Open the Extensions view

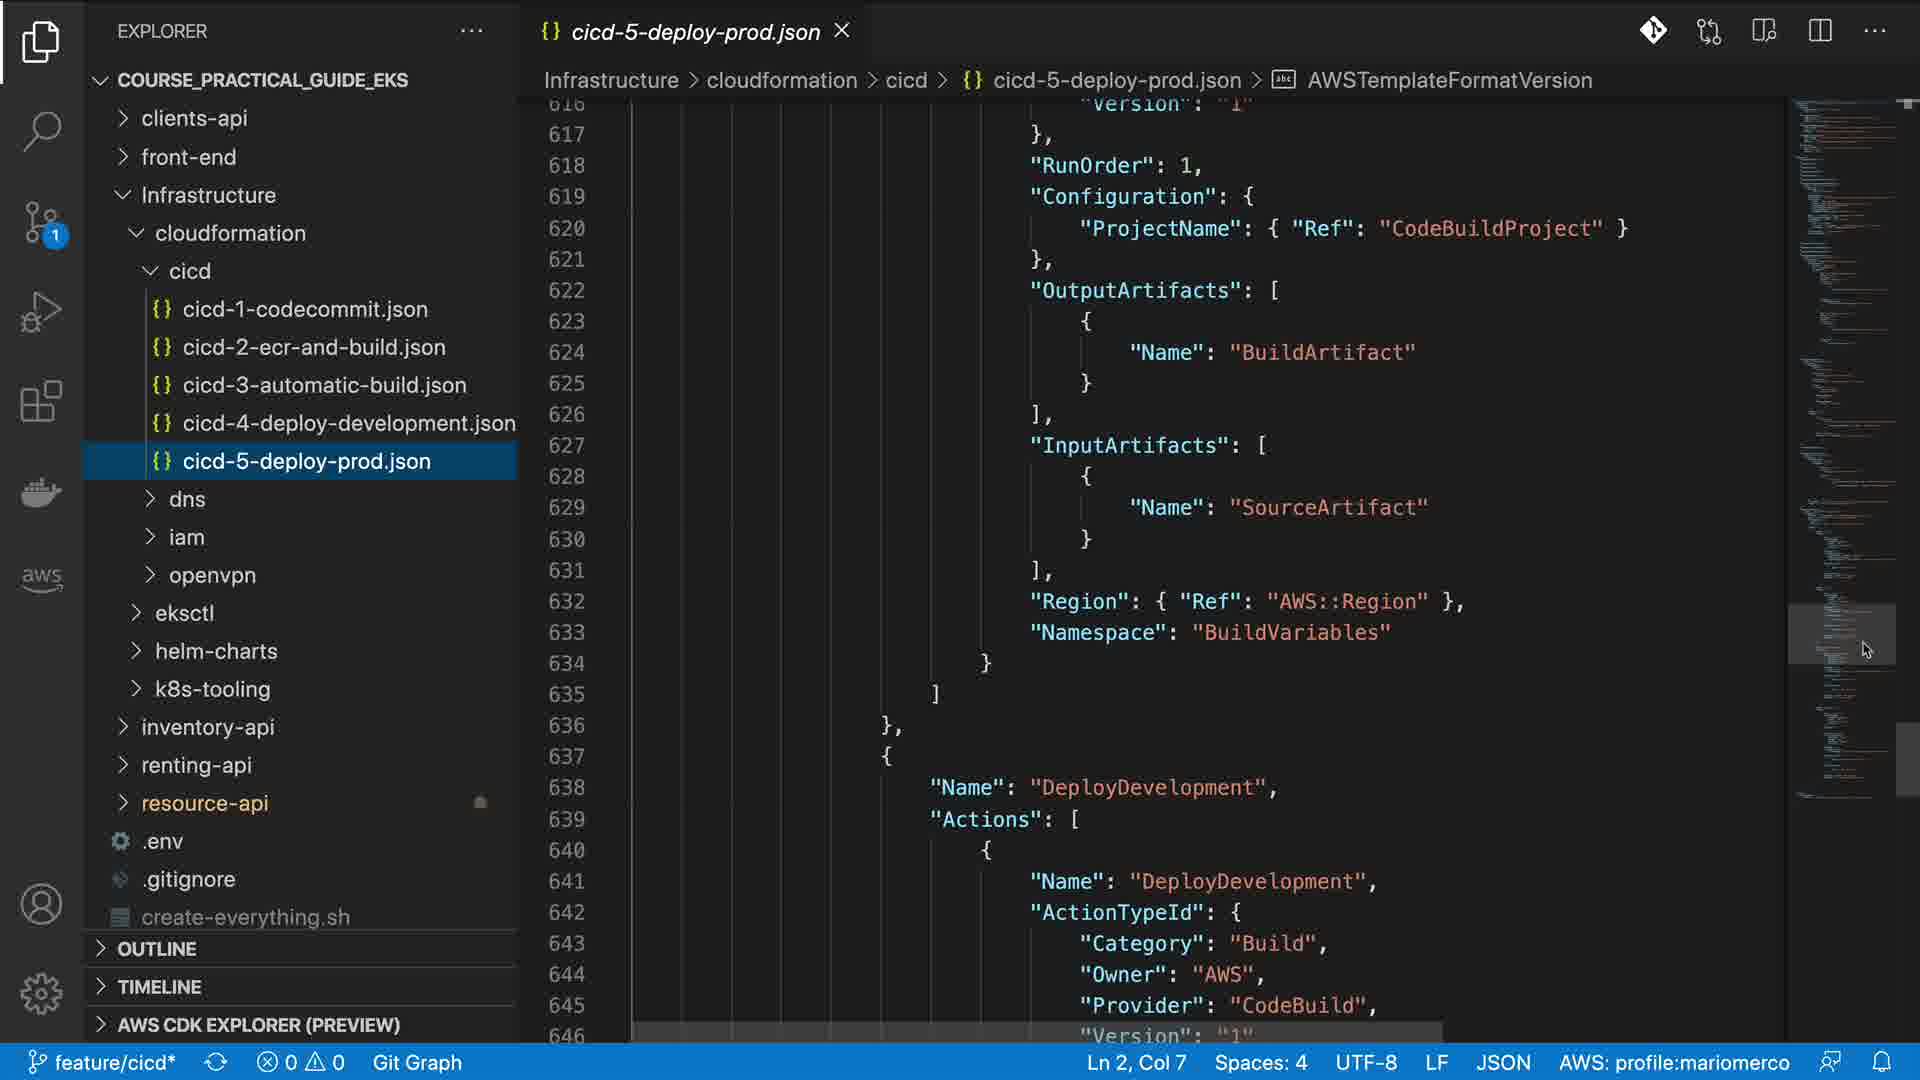point(41,402)
